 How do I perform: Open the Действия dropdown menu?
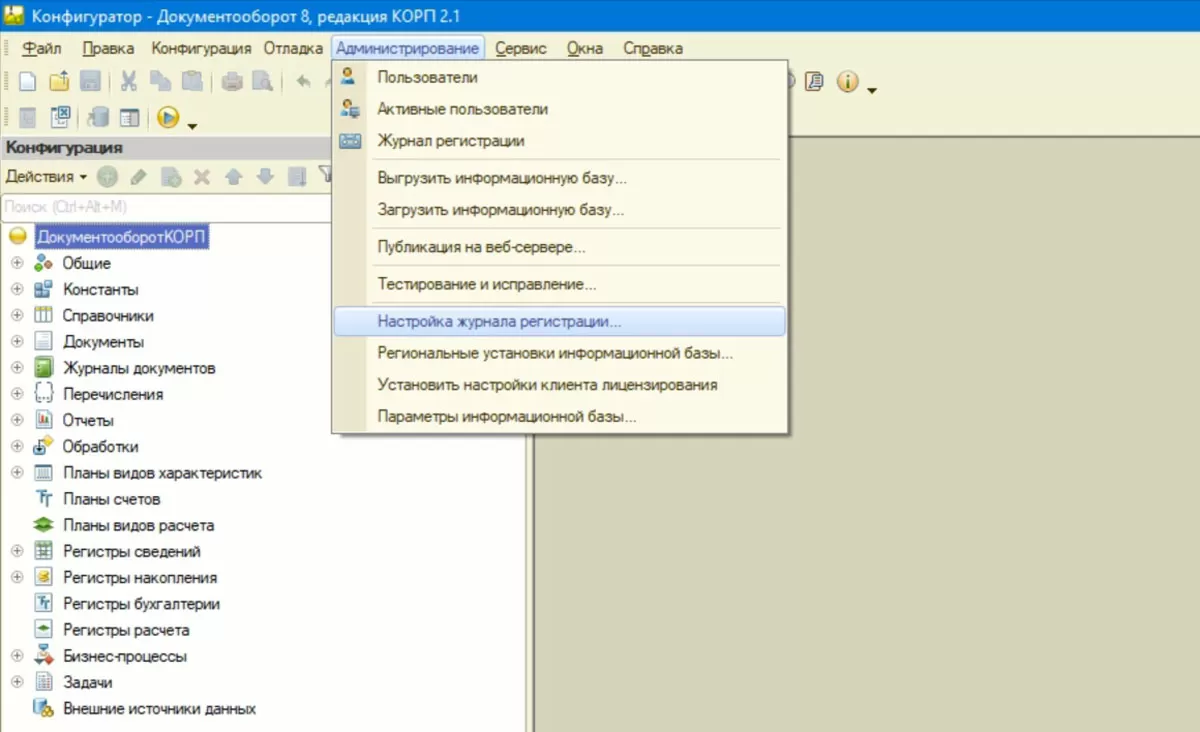[x=46, y=177]
